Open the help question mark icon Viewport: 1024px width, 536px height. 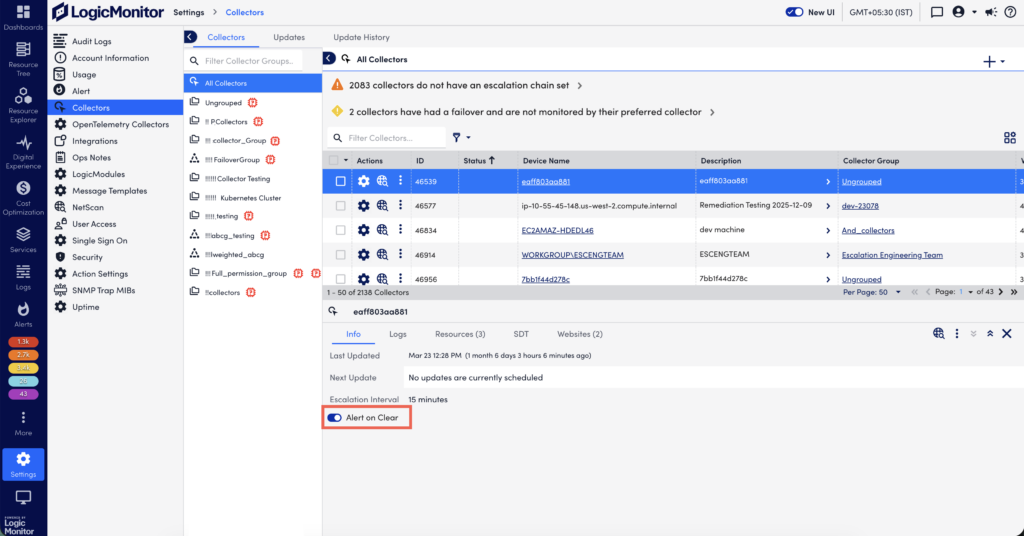[x=1010, y=12]
